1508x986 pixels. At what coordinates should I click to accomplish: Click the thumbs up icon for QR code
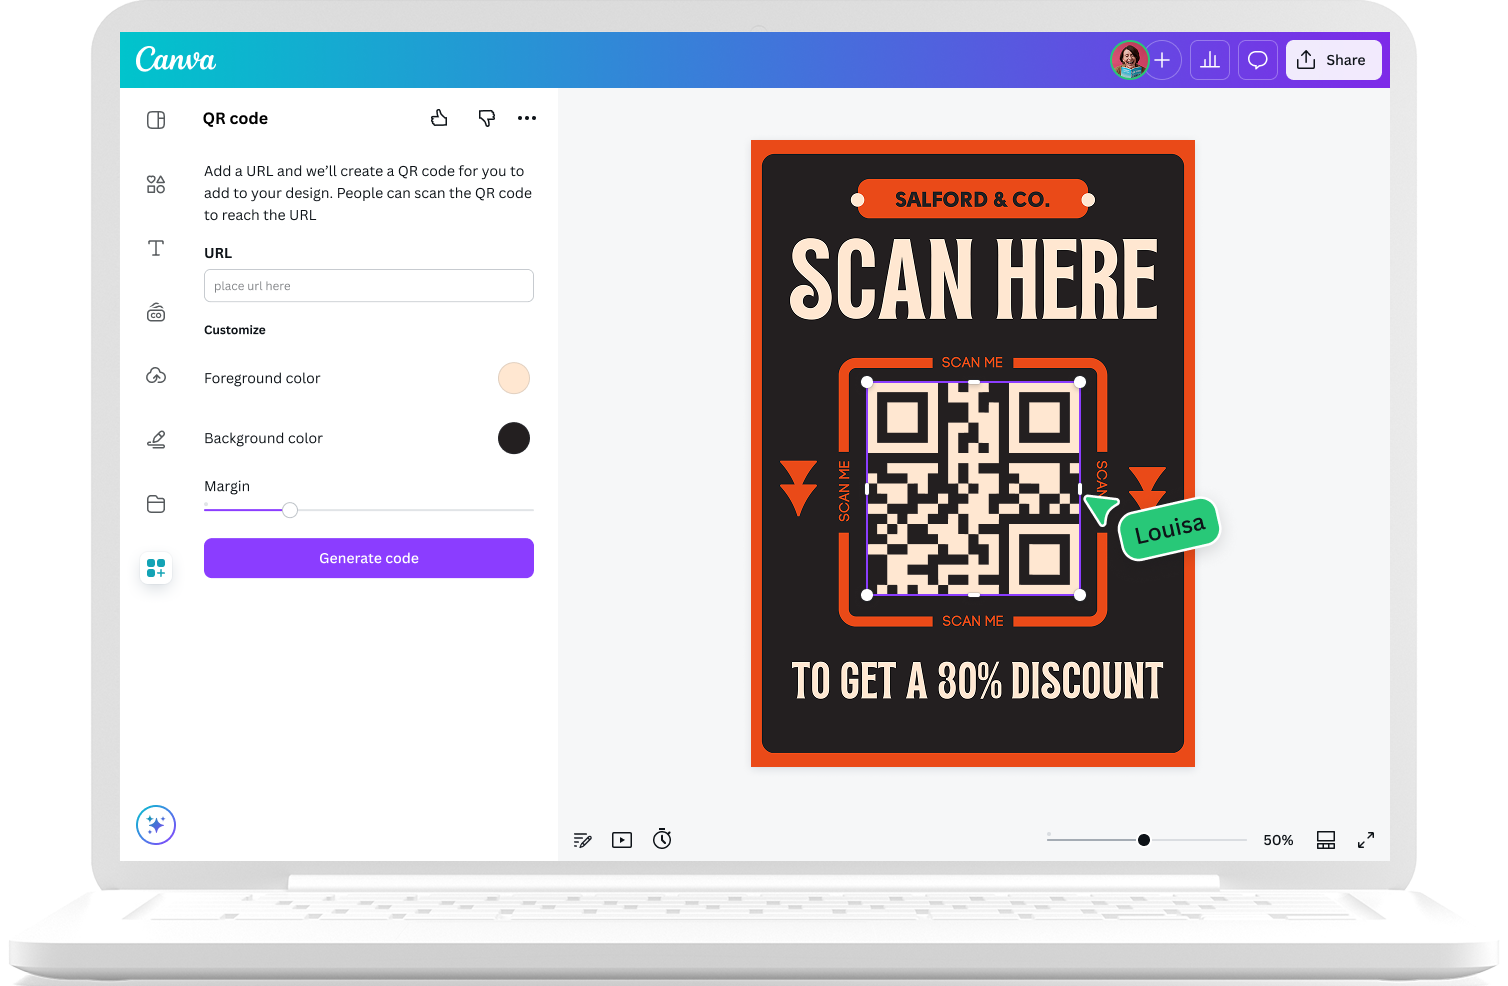click(439, 118)
